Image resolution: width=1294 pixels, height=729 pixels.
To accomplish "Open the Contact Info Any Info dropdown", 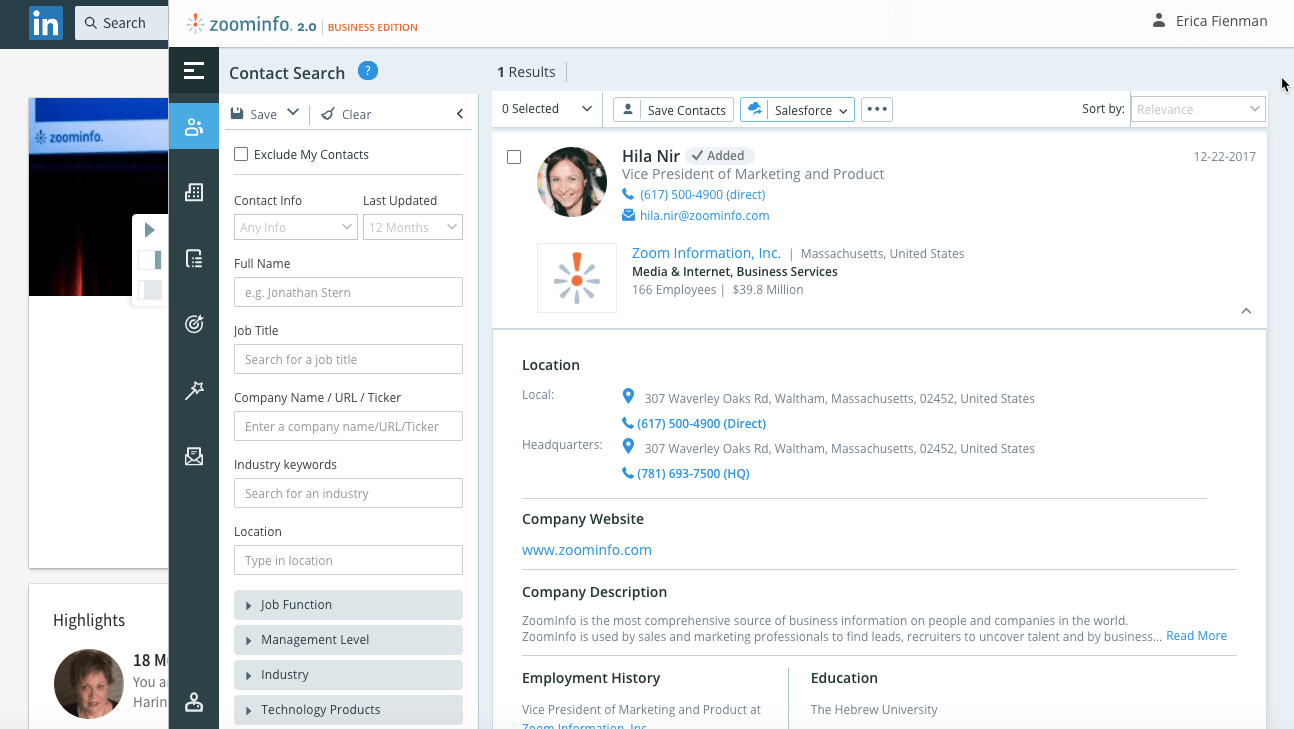I will (x=295, y=228).
